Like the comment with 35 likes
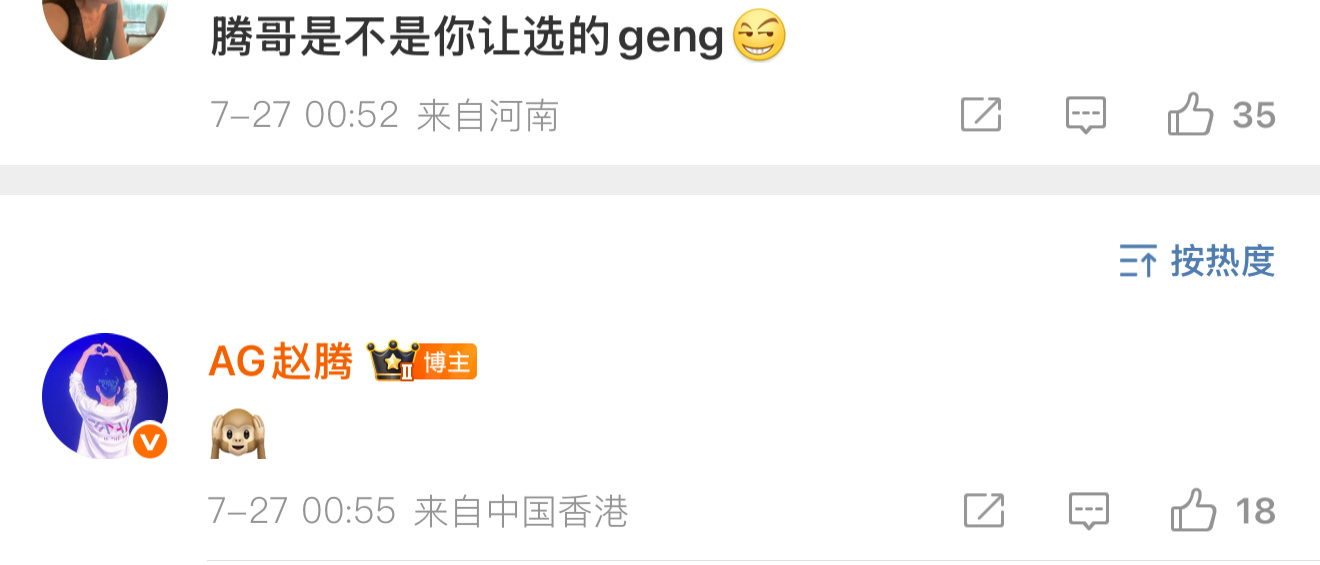Viewport: 1320px width, 565px height. click(1190, 114)
